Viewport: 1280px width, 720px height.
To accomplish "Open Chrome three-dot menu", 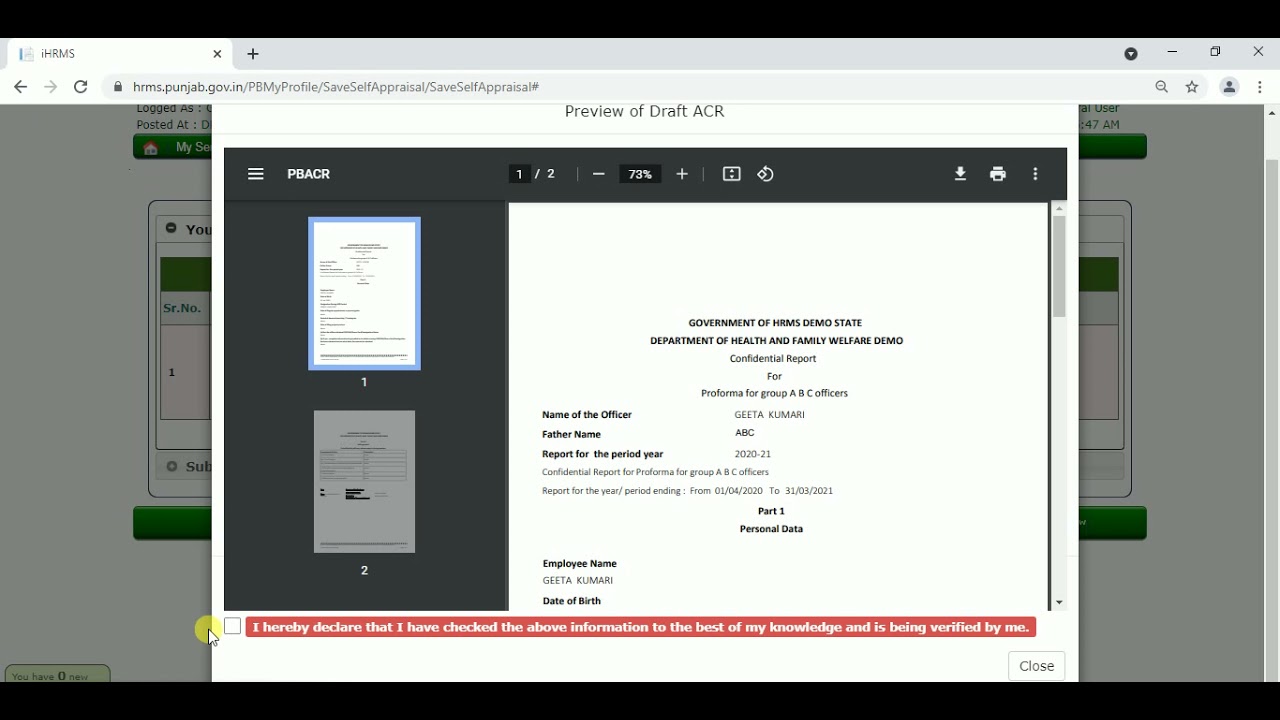I will pyautogui.click(x=1260, y=87).
